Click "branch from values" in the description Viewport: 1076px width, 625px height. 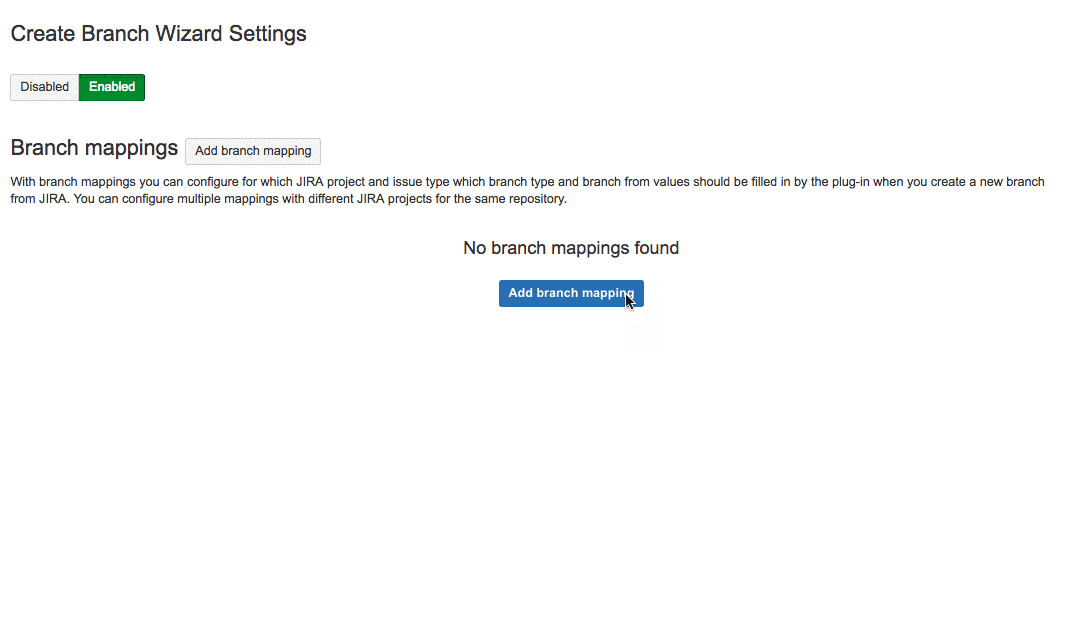(x=582, y=182)
